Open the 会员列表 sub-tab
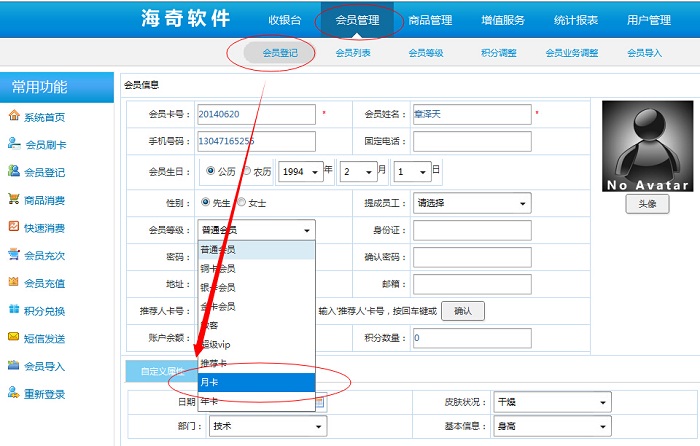The width and height of the screenshot is (700, 446). (x=352, y=53)
